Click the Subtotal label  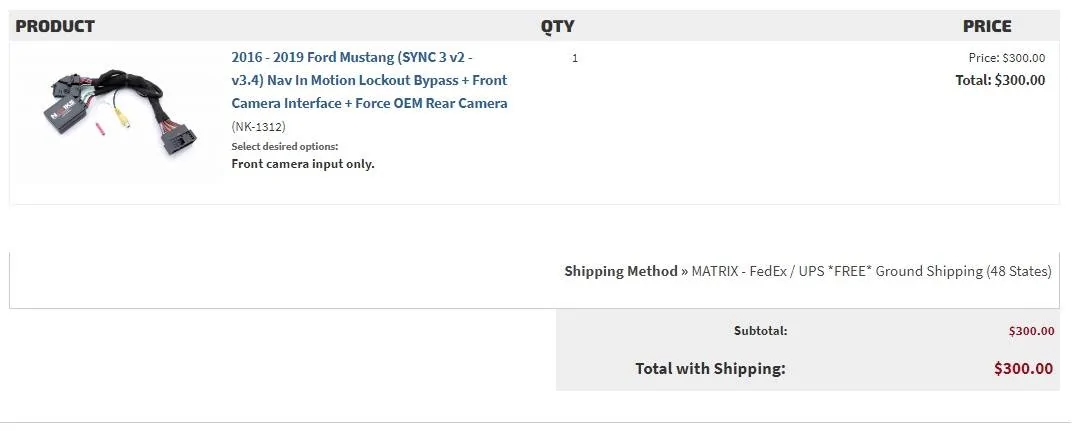tap(760, 330)
